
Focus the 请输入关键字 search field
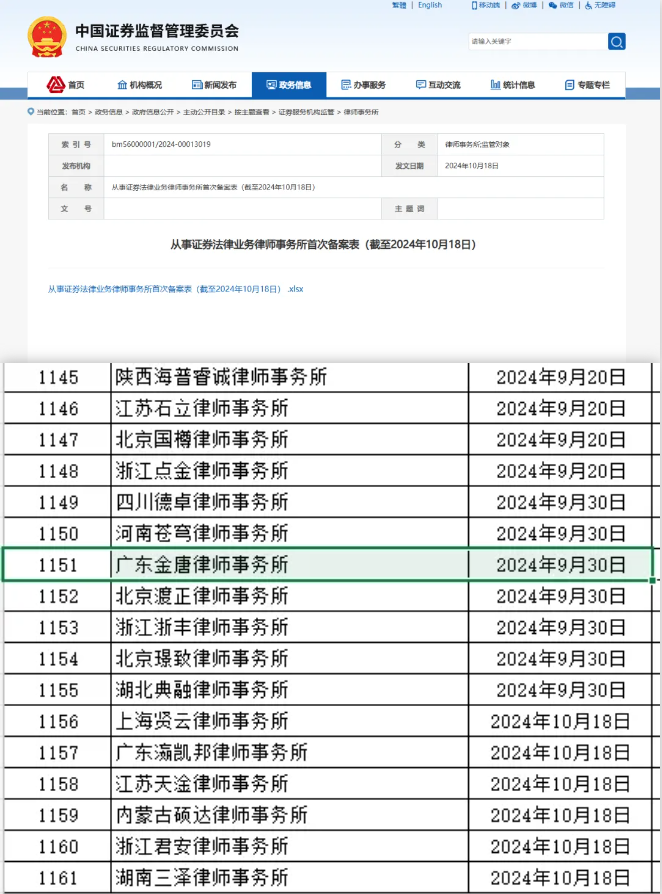(538, 42)
